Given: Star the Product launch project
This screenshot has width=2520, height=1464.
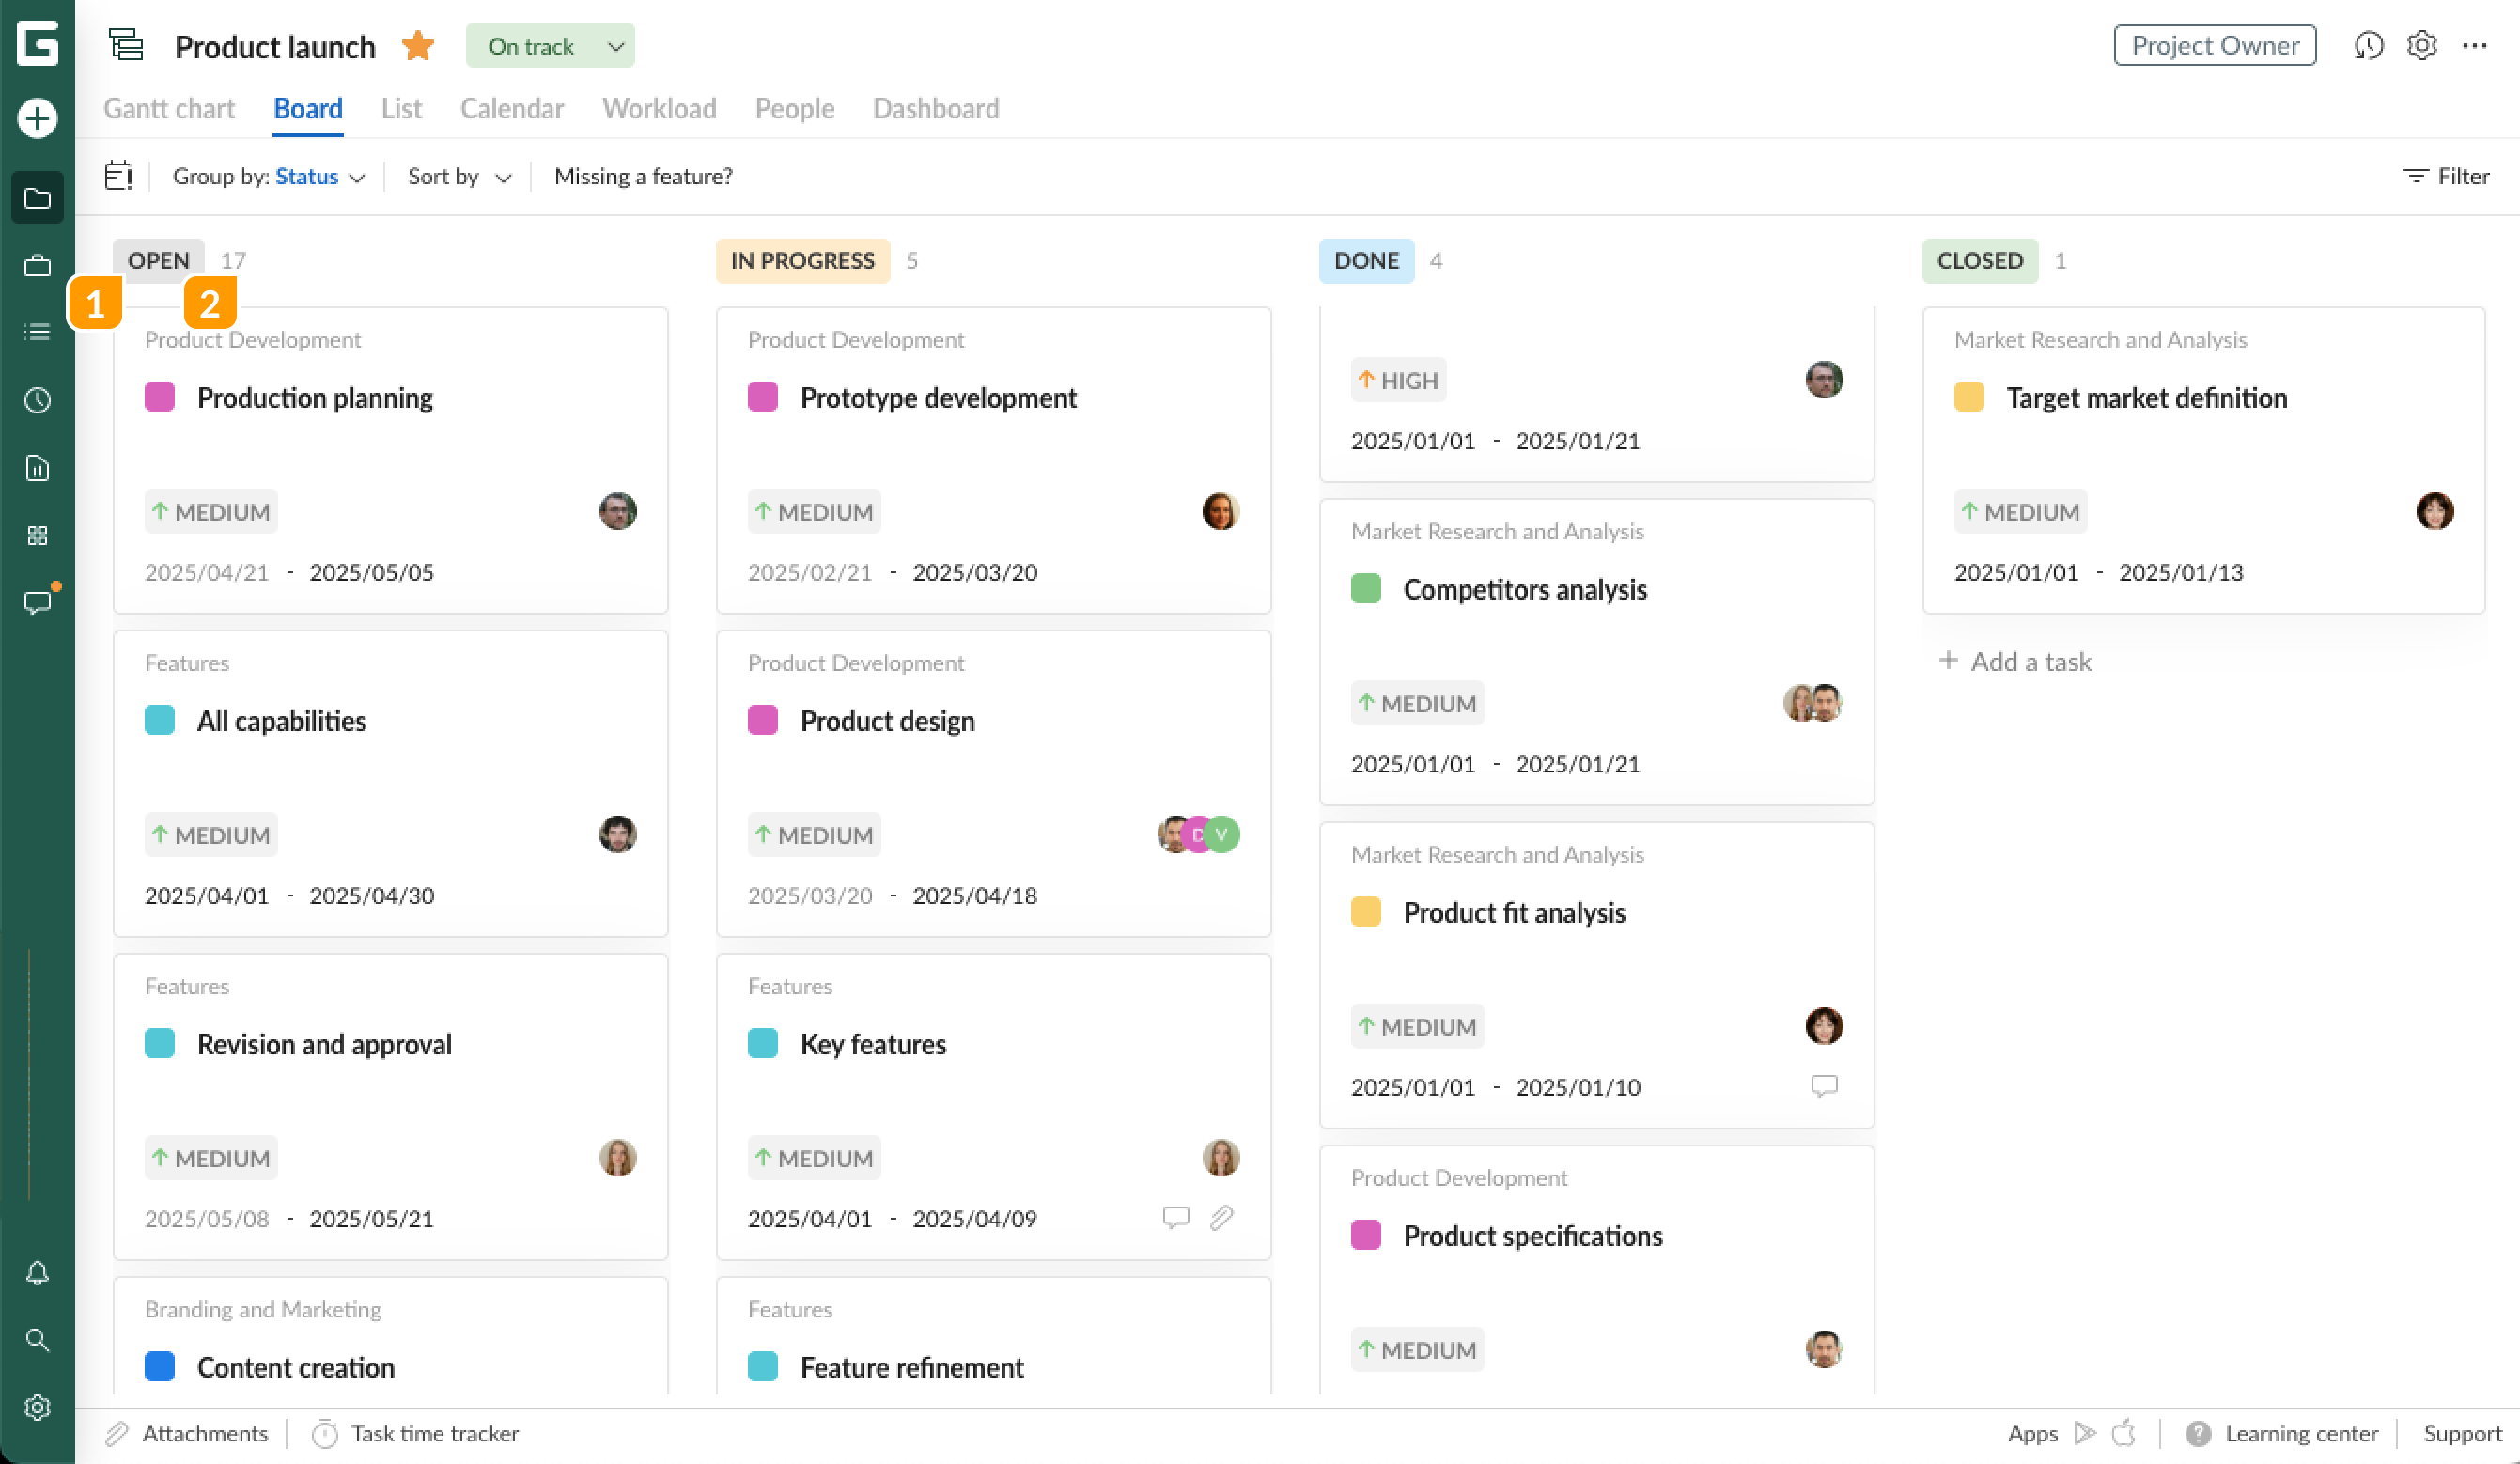Looking at the screenshot, I should point(418,45).
